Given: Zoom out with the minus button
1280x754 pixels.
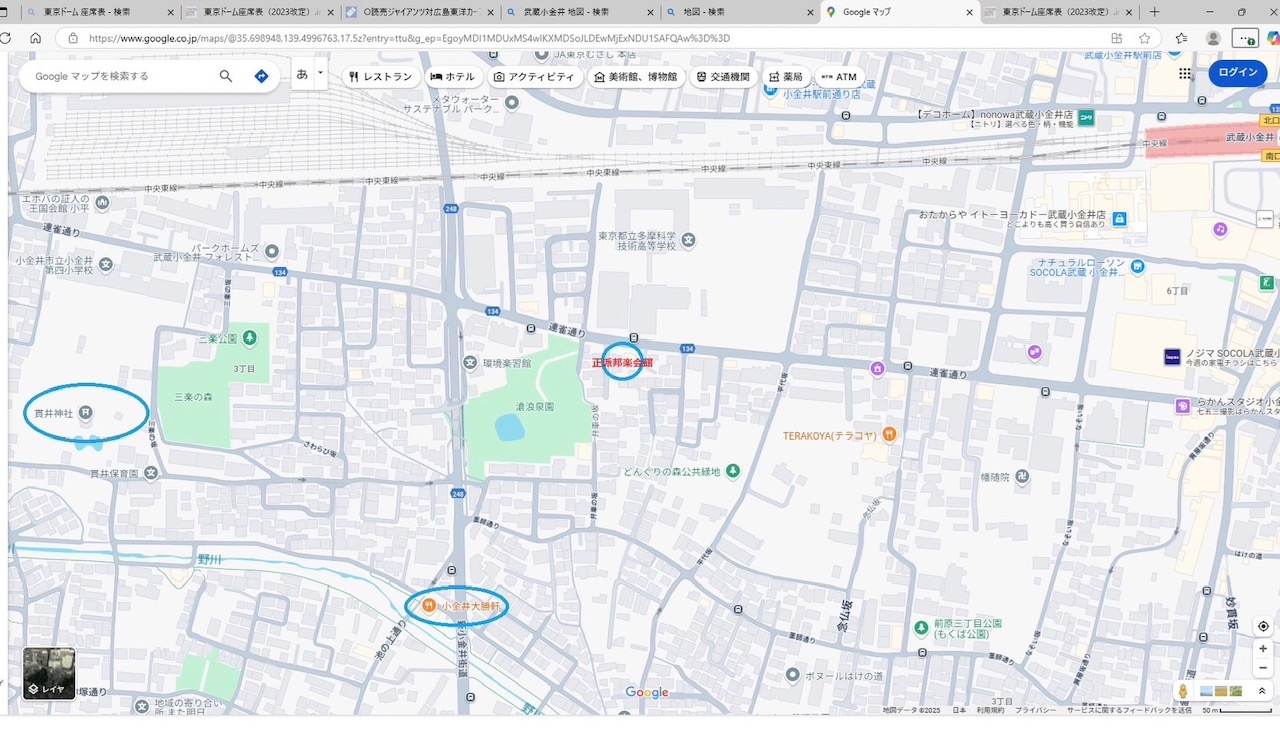Looking at the screenshot, I should [x=1263, y=668].
